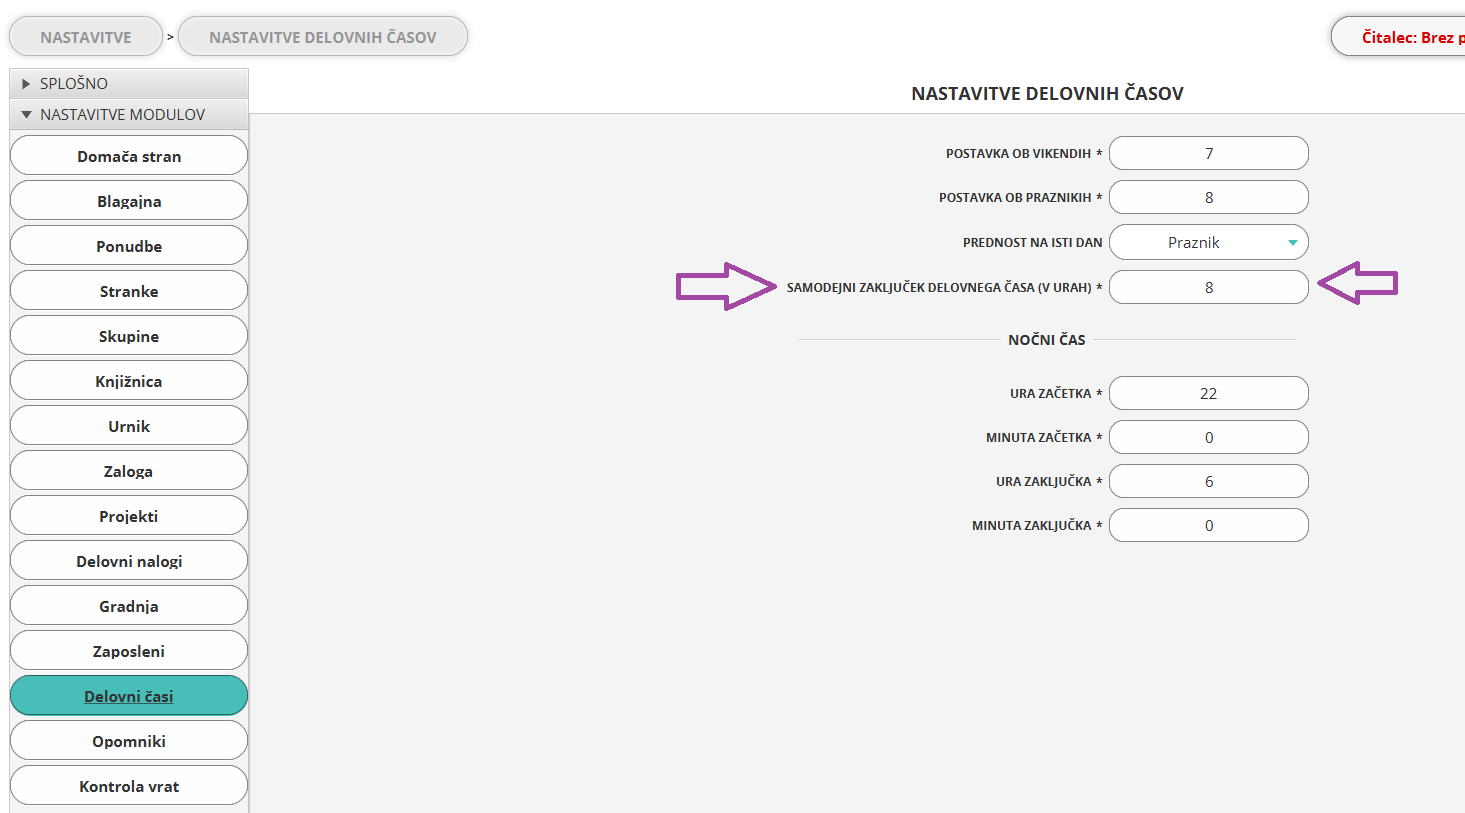Click the Postavka ob vikendih field
Image resolution: width=1465 pixels, height=813 pixels.
click(x=1209, y=153)
